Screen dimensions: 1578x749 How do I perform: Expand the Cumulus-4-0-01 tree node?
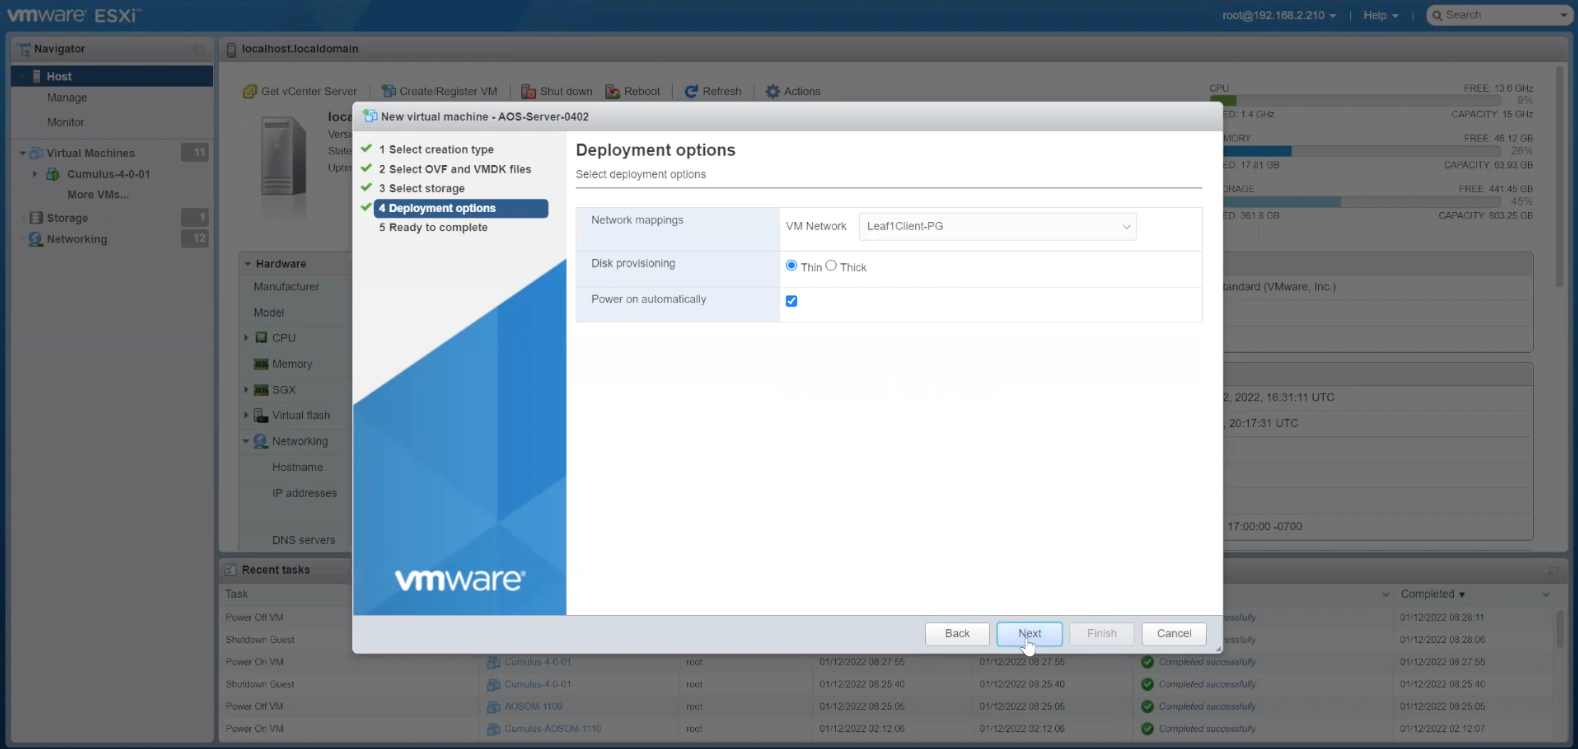(x=35, y=174)
